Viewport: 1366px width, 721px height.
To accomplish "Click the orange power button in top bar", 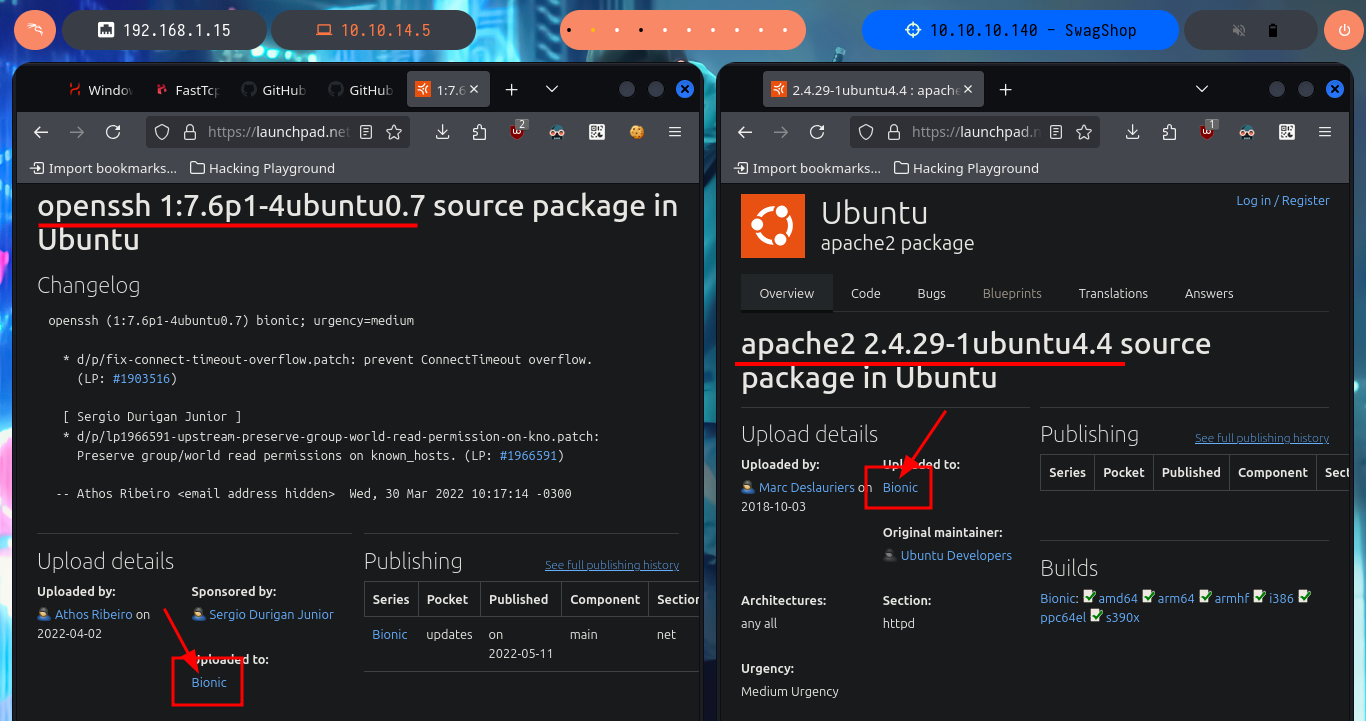I will point(1343,30).
